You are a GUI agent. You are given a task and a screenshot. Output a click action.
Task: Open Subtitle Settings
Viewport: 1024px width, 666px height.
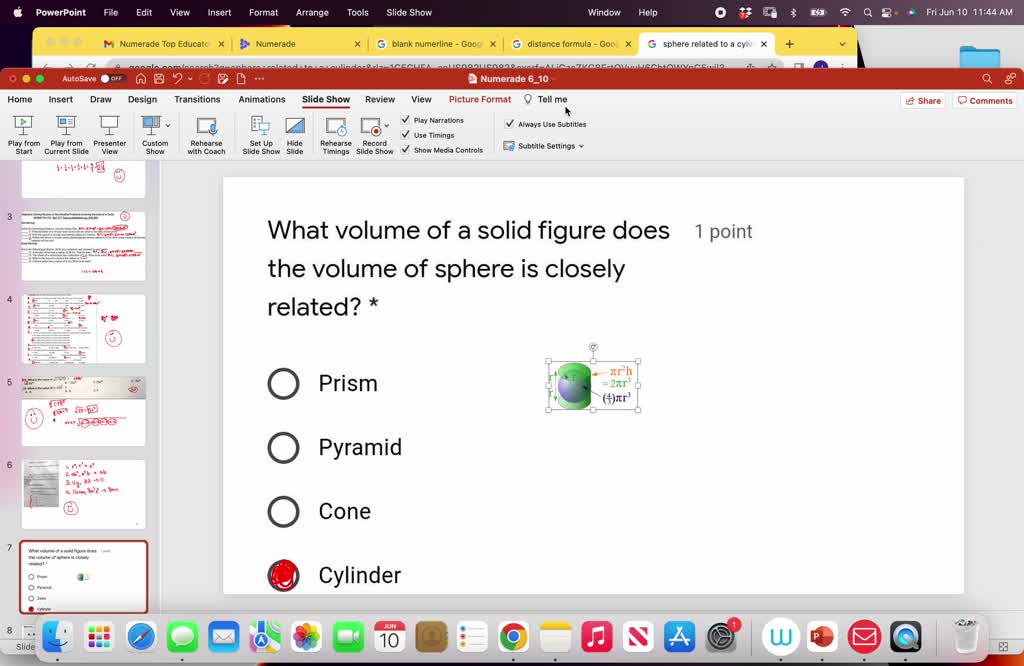click(x=546, y=145)
